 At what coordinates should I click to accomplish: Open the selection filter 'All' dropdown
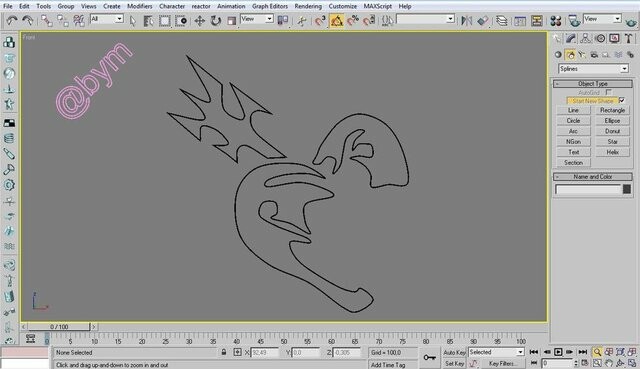pos(119,19)
